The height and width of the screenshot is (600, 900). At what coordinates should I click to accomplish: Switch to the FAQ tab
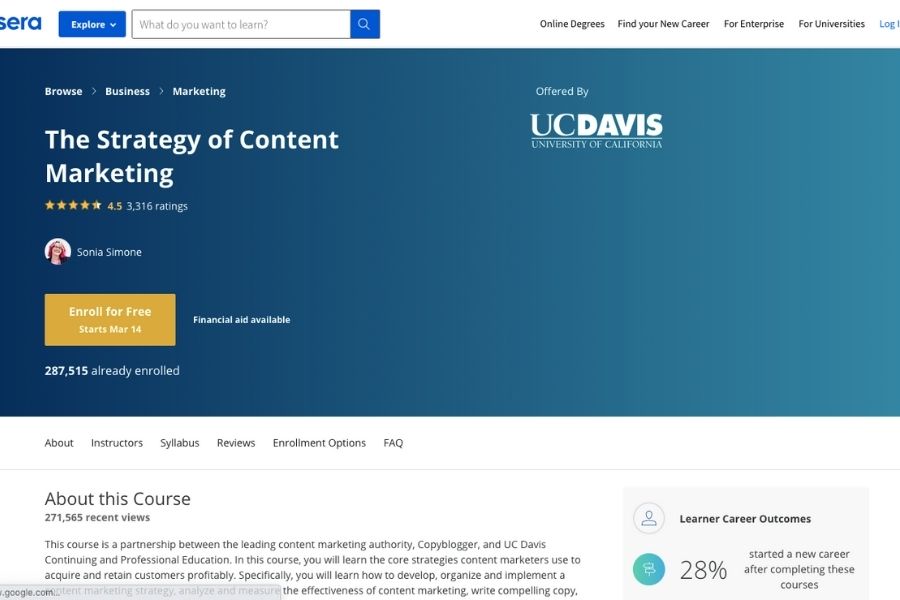[x=393, y=443]
